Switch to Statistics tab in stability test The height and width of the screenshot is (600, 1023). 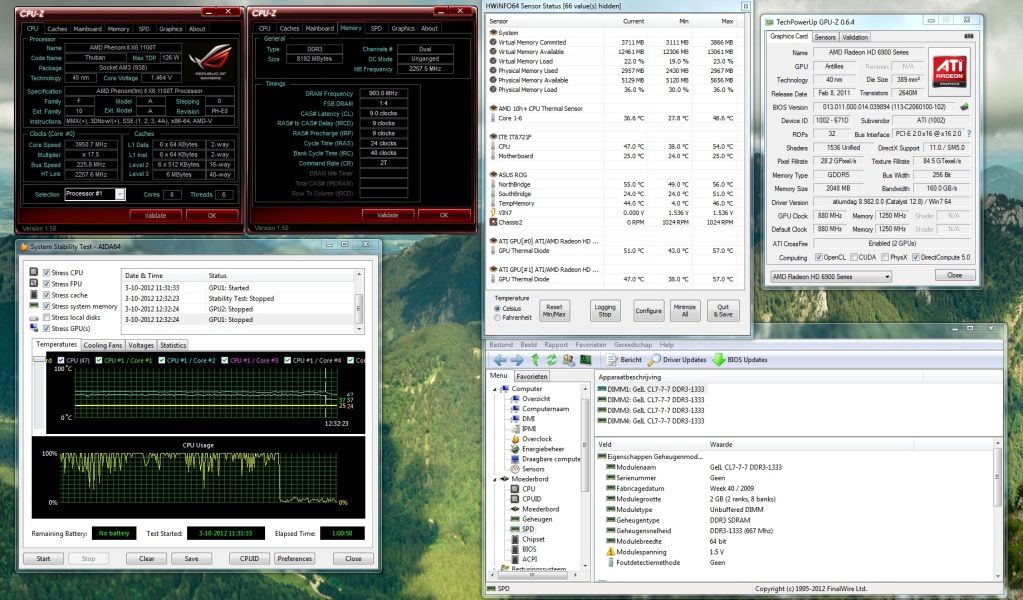click(173, 345)
